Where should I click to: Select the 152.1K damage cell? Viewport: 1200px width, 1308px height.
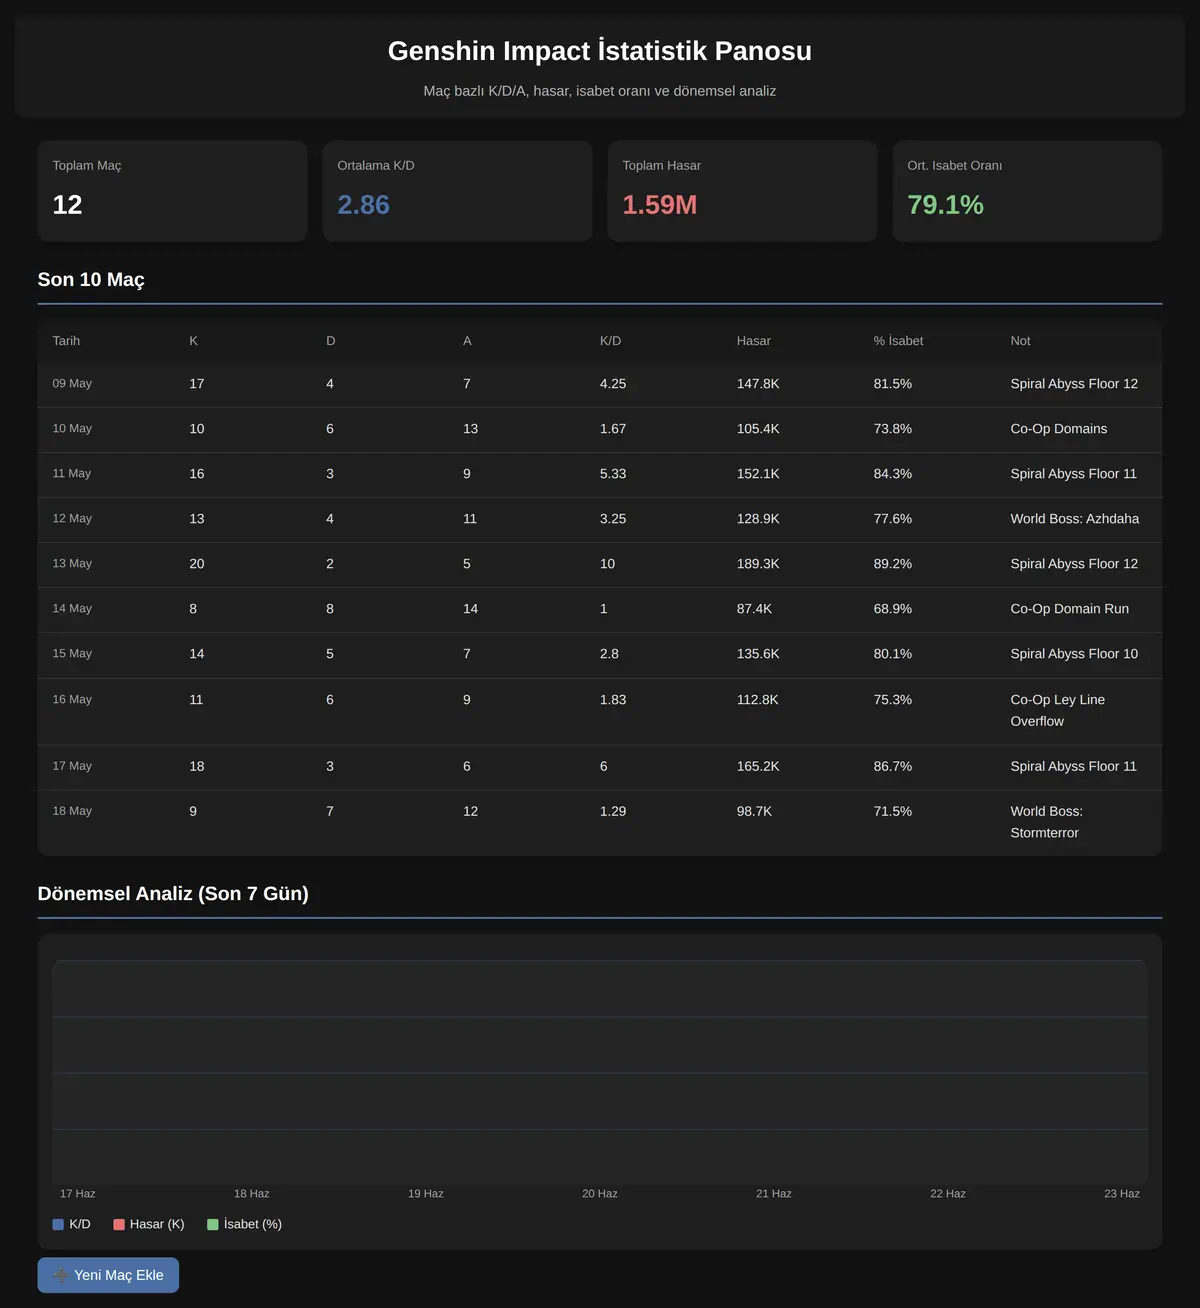[x=758, y=474]
